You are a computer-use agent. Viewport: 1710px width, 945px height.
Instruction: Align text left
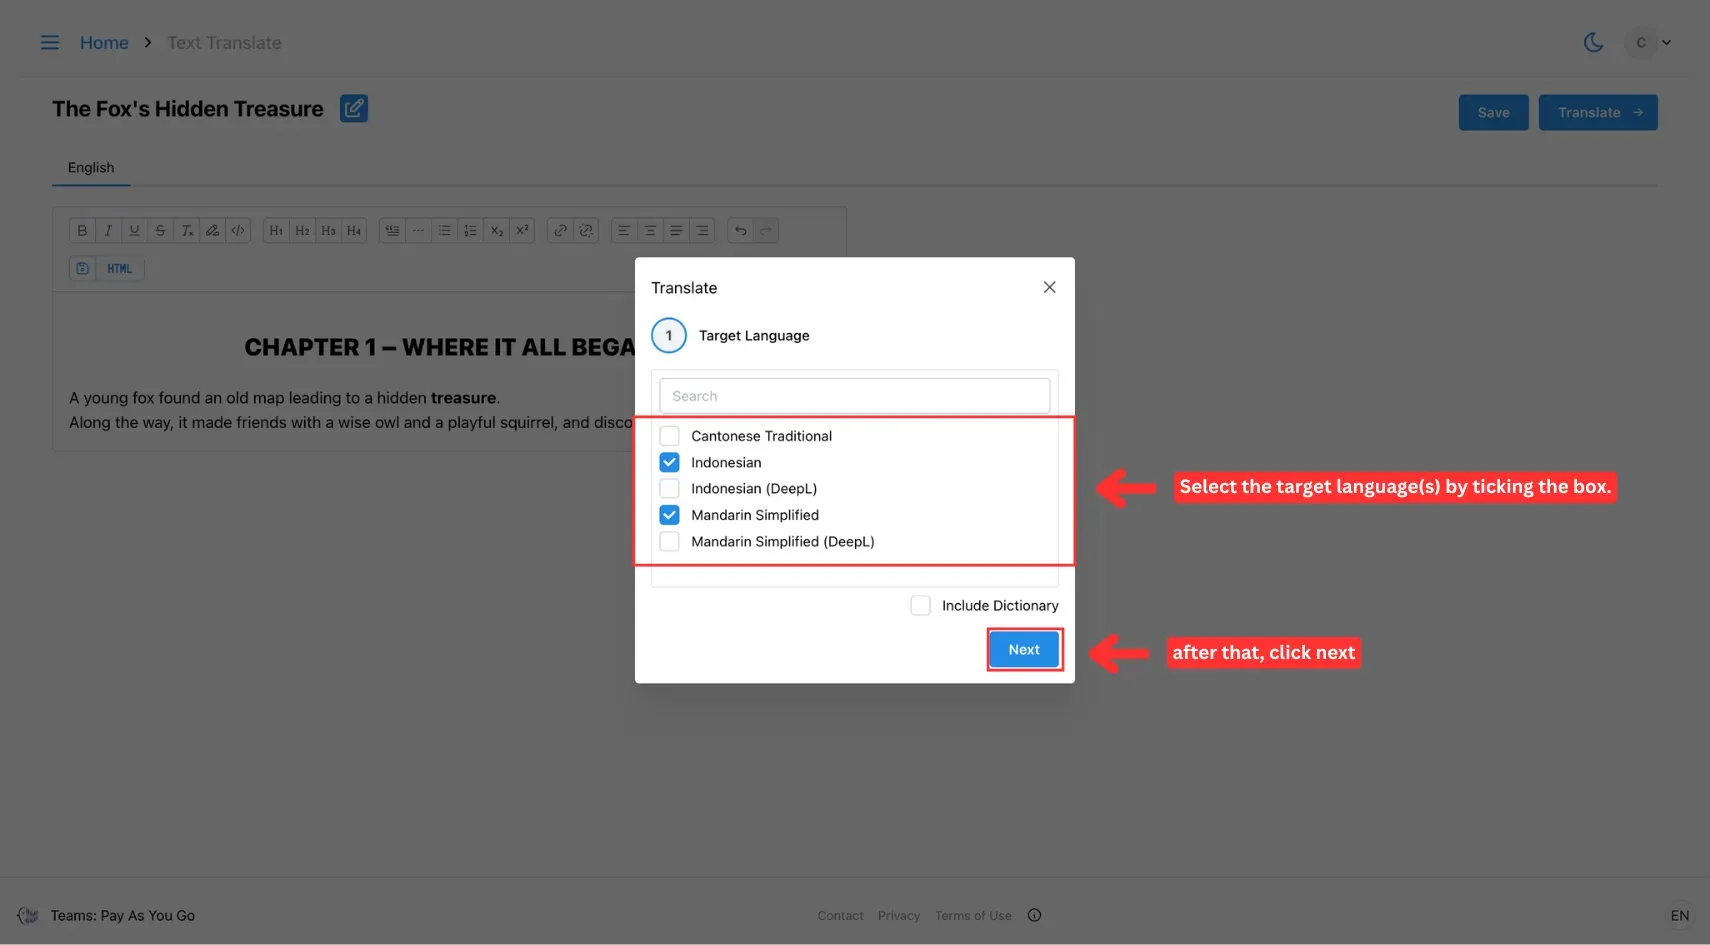[x=624, y=230]
